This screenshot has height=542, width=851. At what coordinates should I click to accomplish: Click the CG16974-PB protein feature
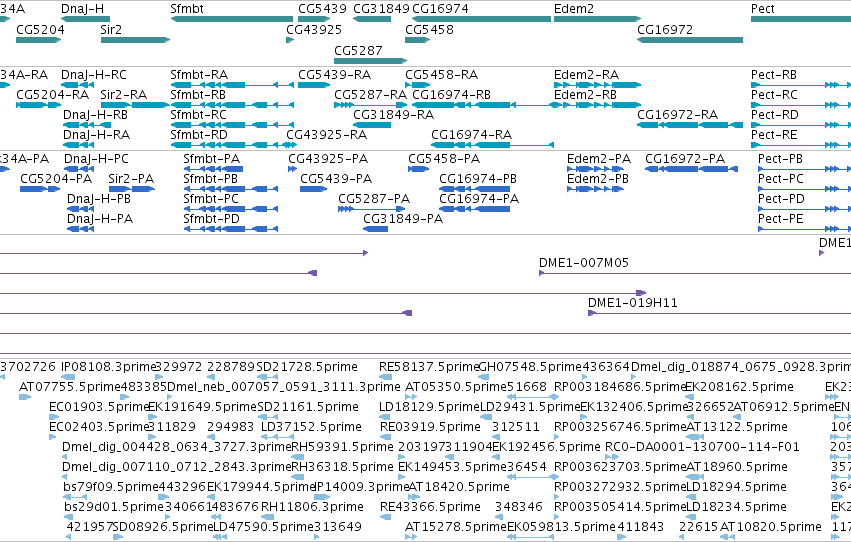[474, 189]
